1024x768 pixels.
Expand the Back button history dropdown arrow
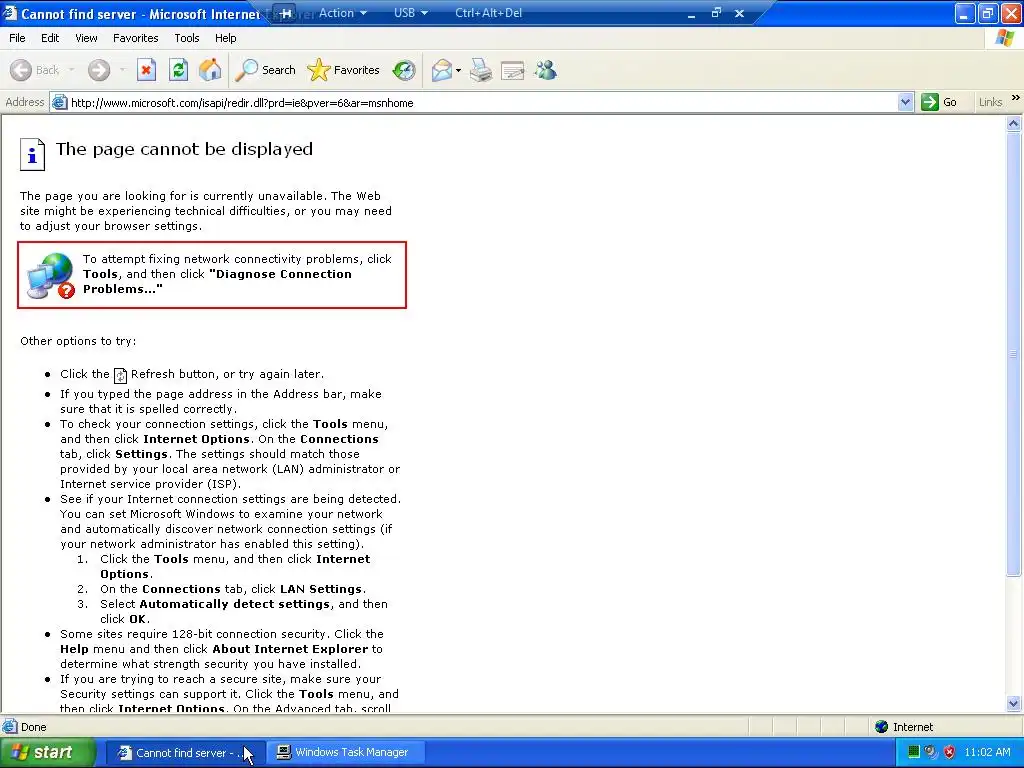point(71,70)
